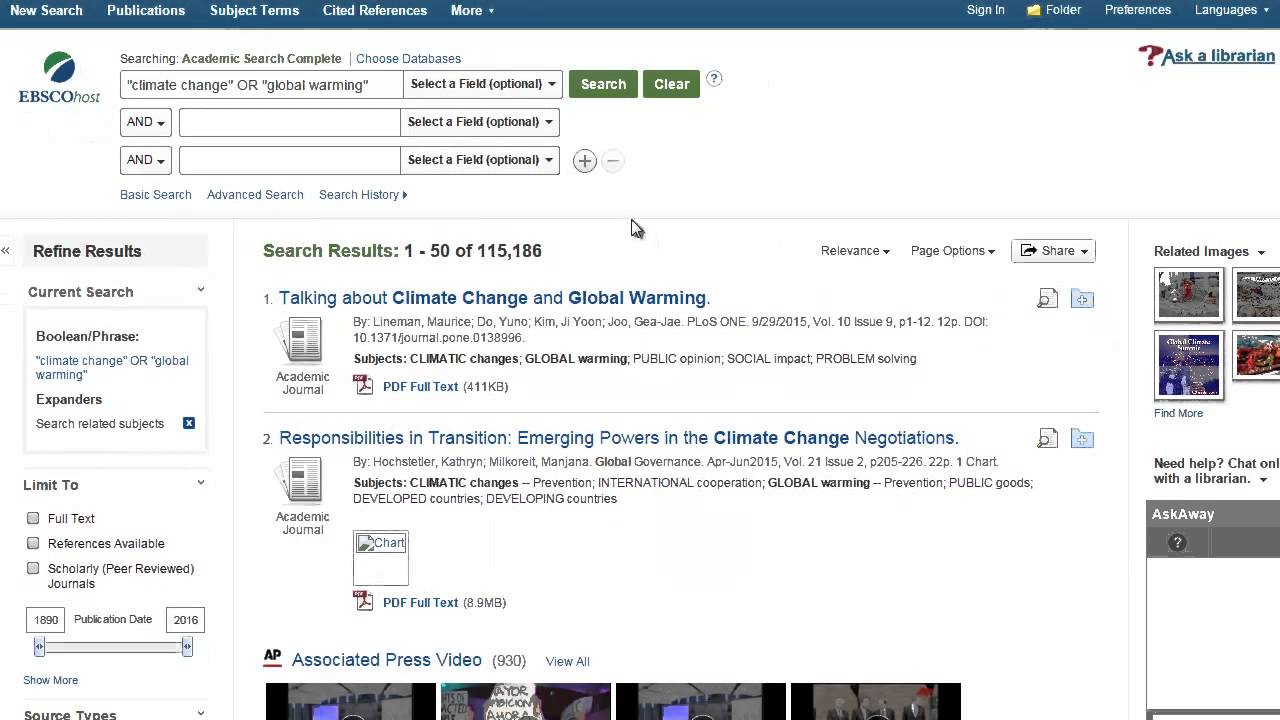Click the left handle of the publication date slider
Image resolution: width=1280 pixels, height=720 pixels.
click(x=39, y=648)
